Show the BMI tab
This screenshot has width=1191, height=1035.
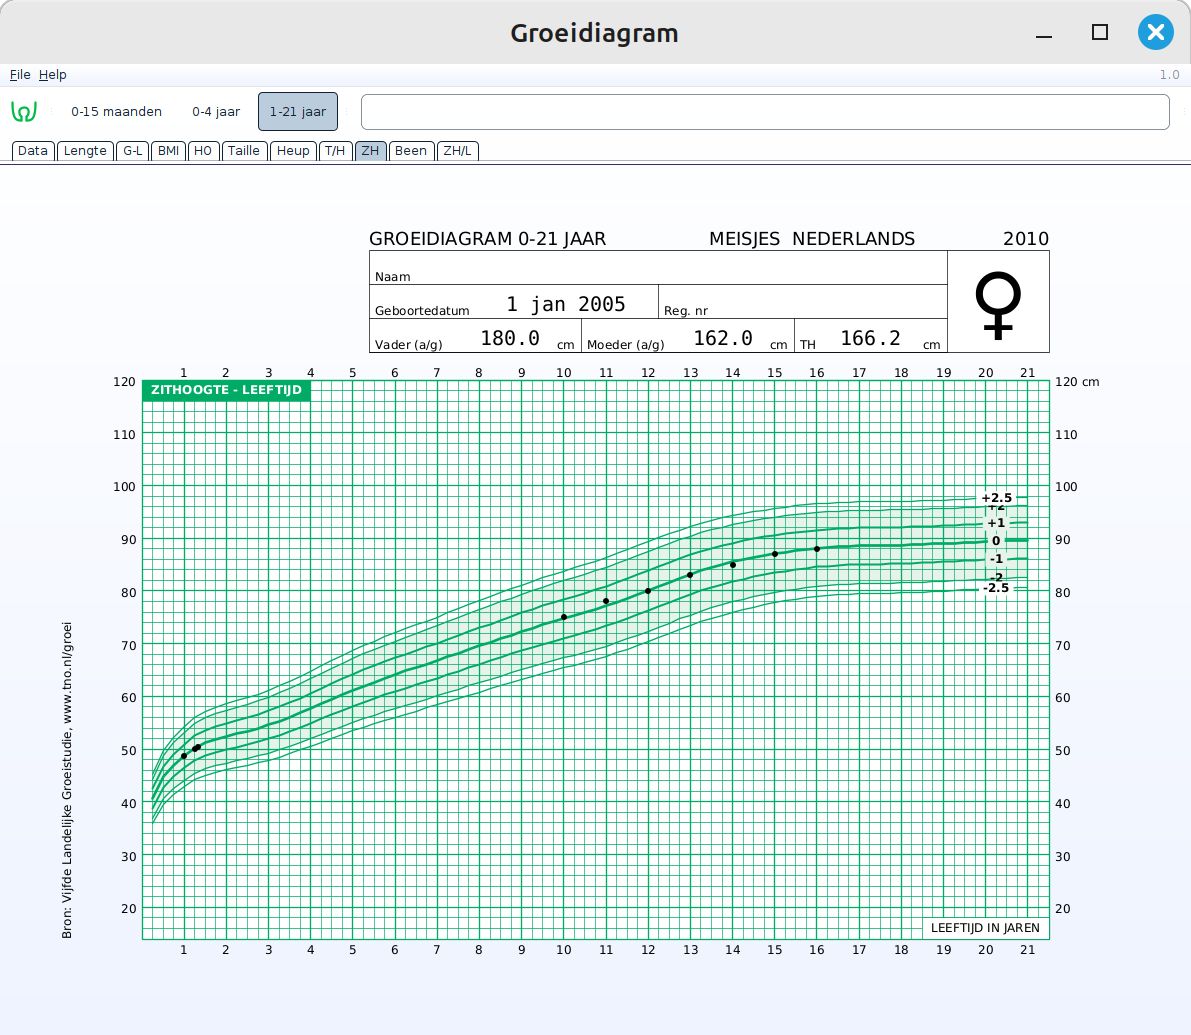pos(168,150)
